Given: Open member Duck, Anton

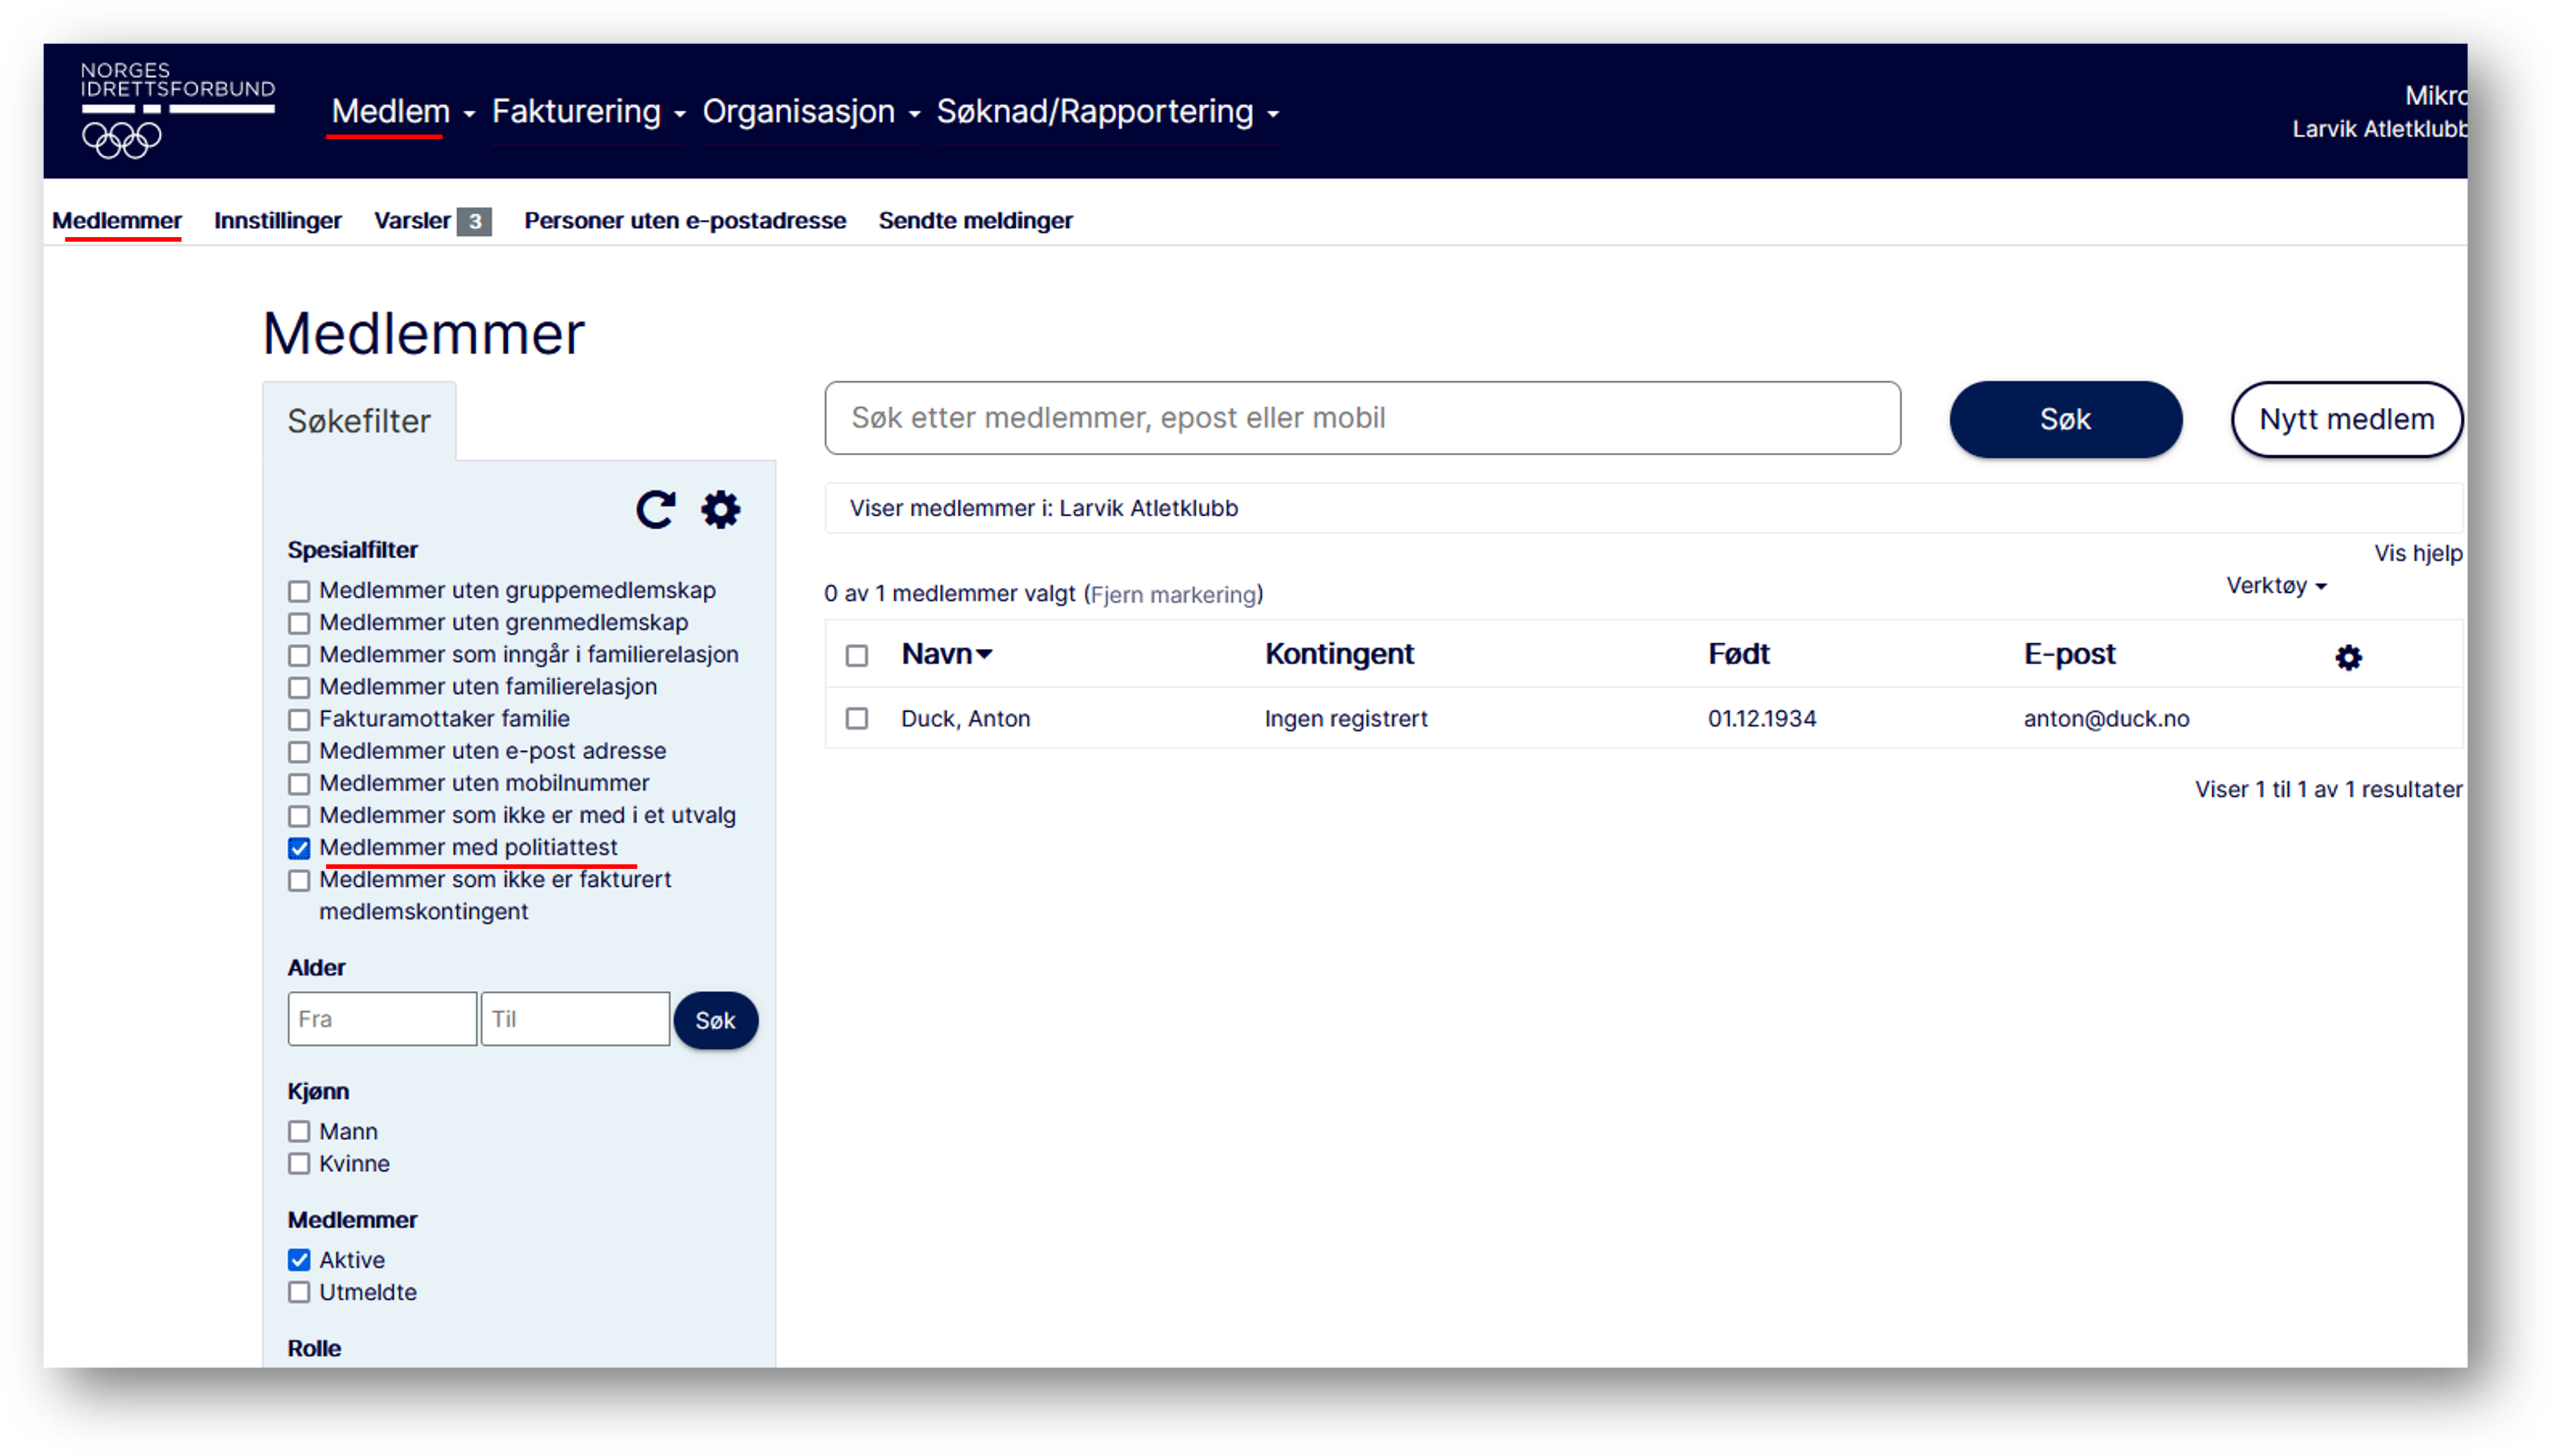Looking at the screenshot, I should point(965,718).
